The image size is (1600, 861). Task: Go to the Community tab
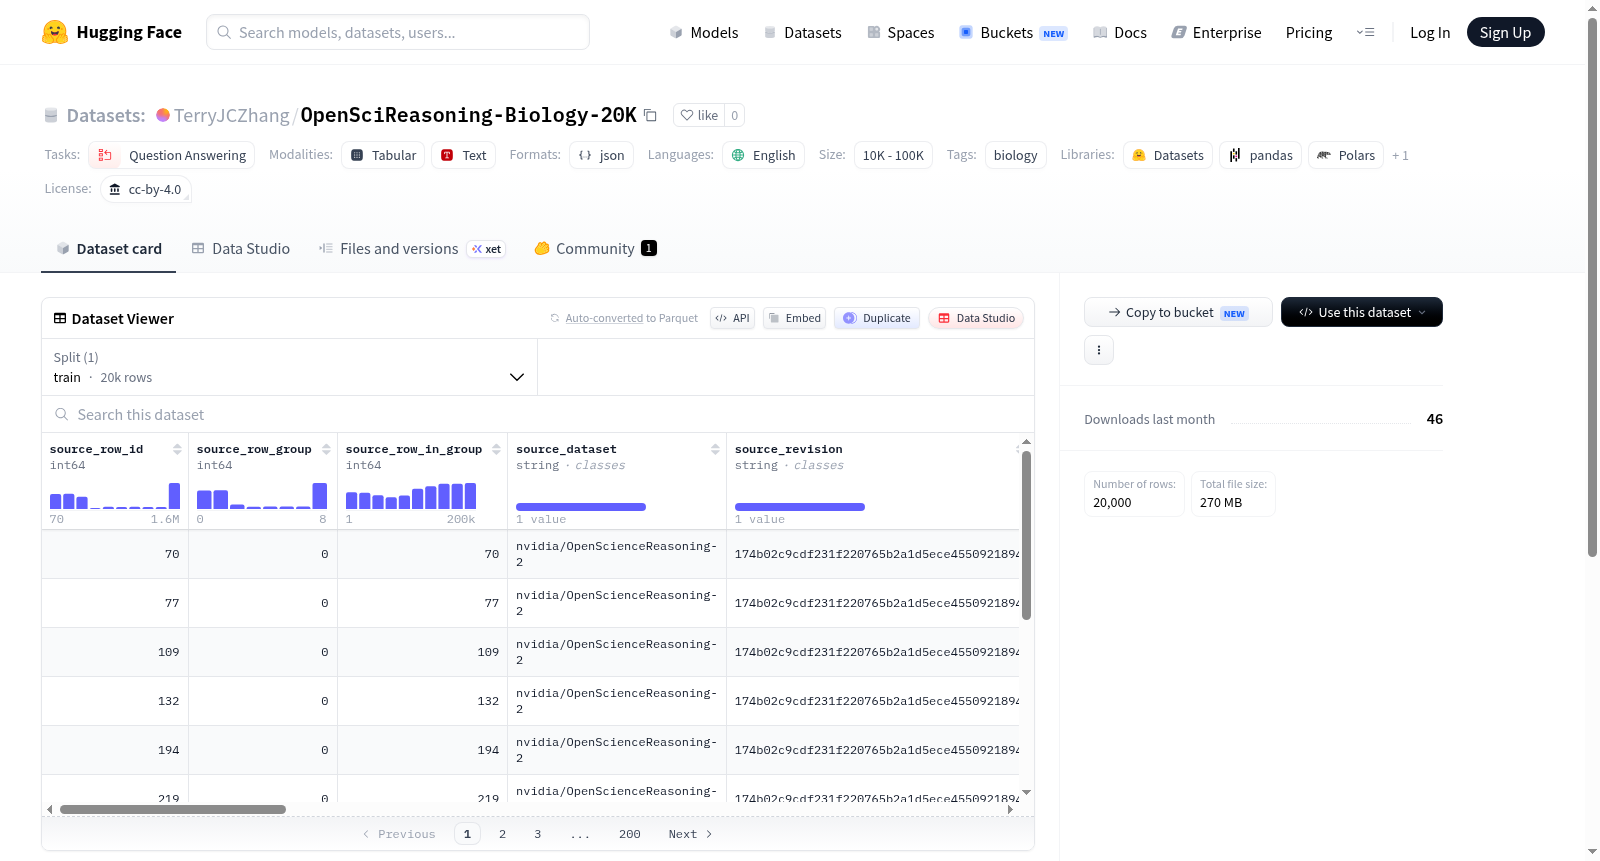pos(596,249)
